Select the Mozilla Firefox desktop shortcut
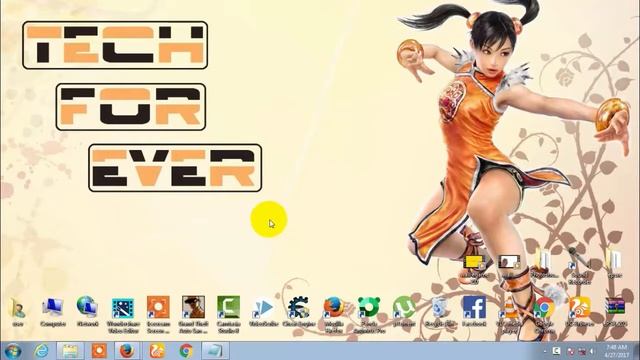This screenshot has width=640, height=360. coord(334,314)
